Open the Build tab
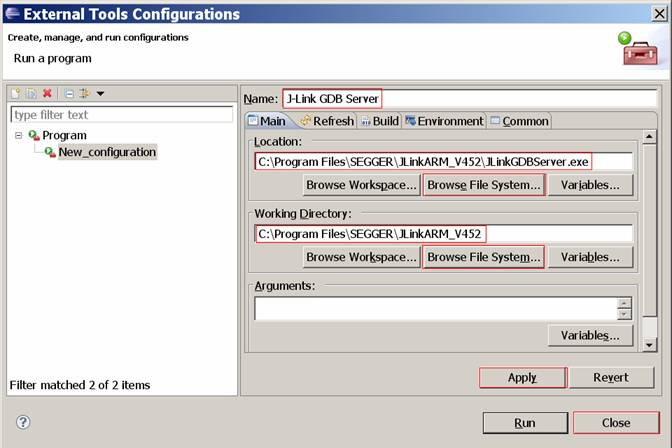This screenshot has width=672, height=448. click(x=380, y=121)
